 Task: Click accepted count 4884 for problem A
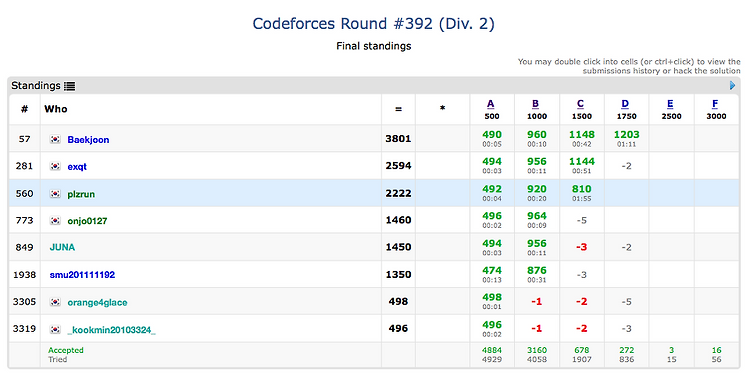coord(492,350)
